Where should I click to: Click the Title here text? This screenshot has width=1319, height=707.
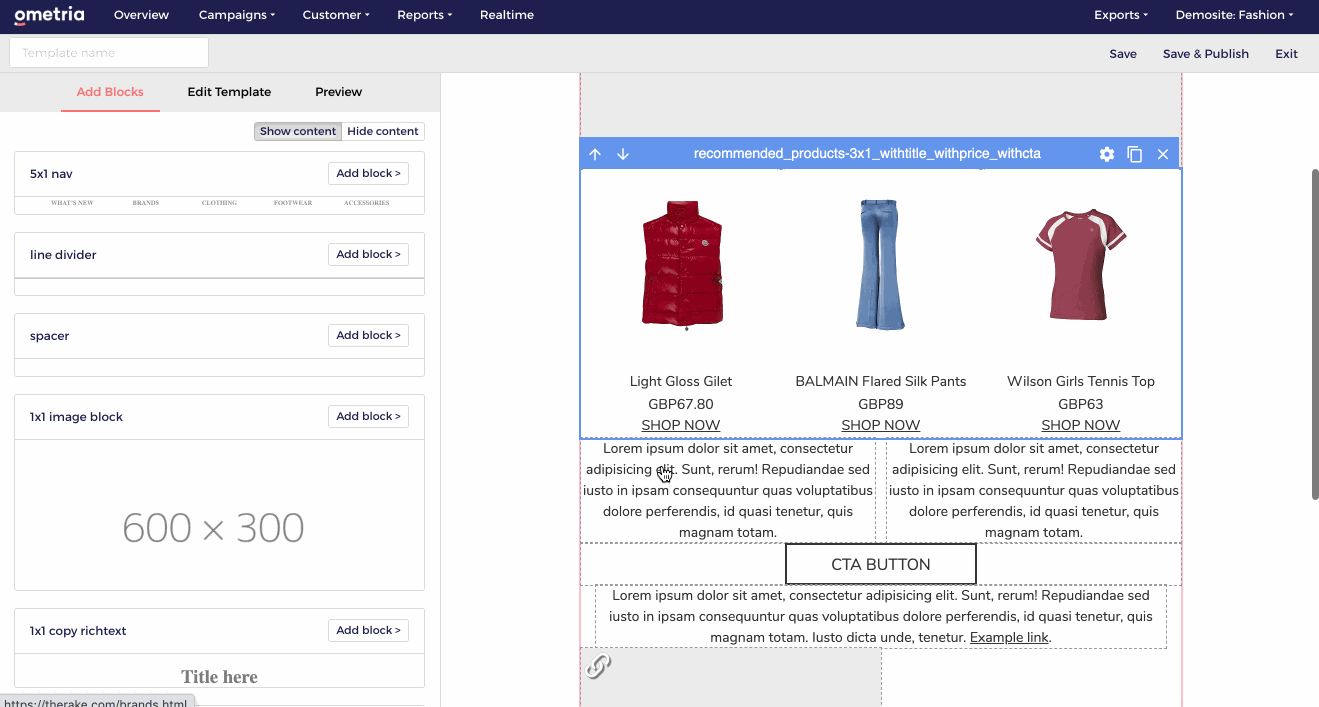point(219,677)
